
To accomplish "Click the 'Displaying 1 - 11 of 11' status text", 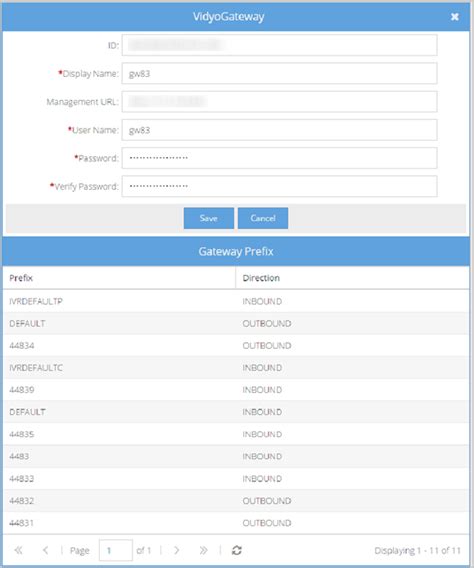I will coord(418,551).
